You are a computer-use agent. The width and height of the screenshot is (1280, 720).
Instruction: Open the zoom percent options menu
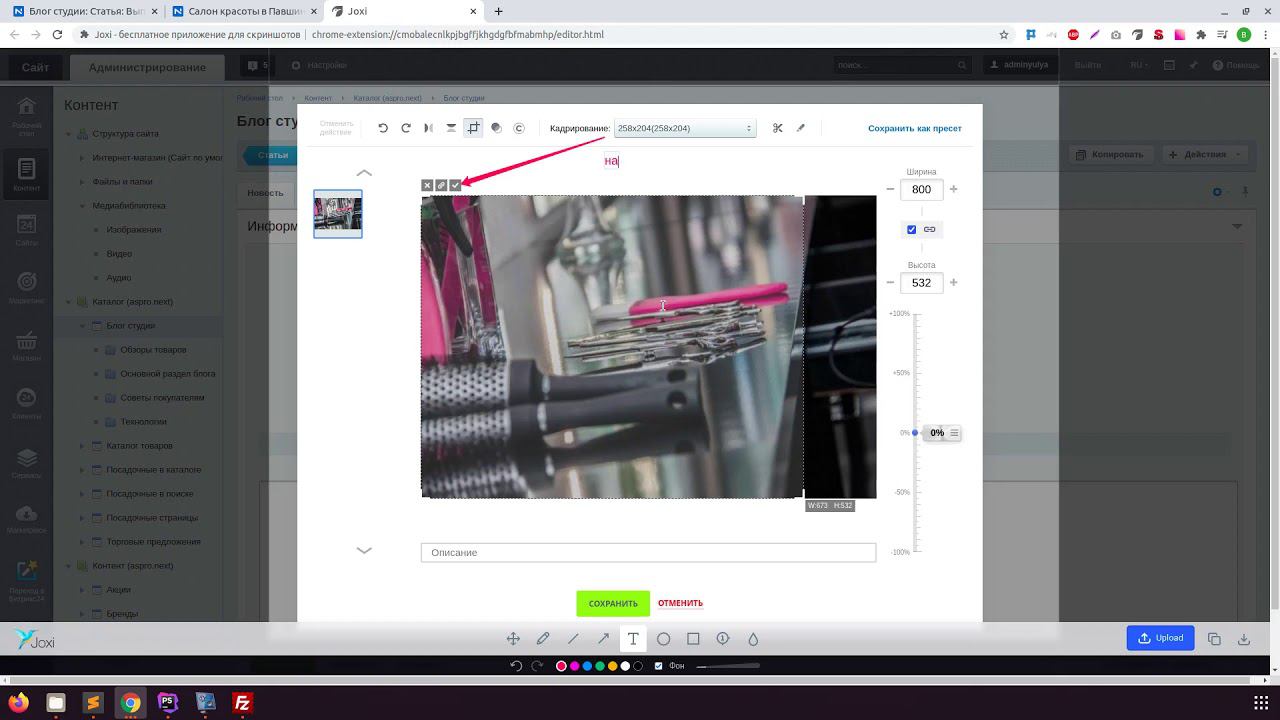click(x=954, y=433)
